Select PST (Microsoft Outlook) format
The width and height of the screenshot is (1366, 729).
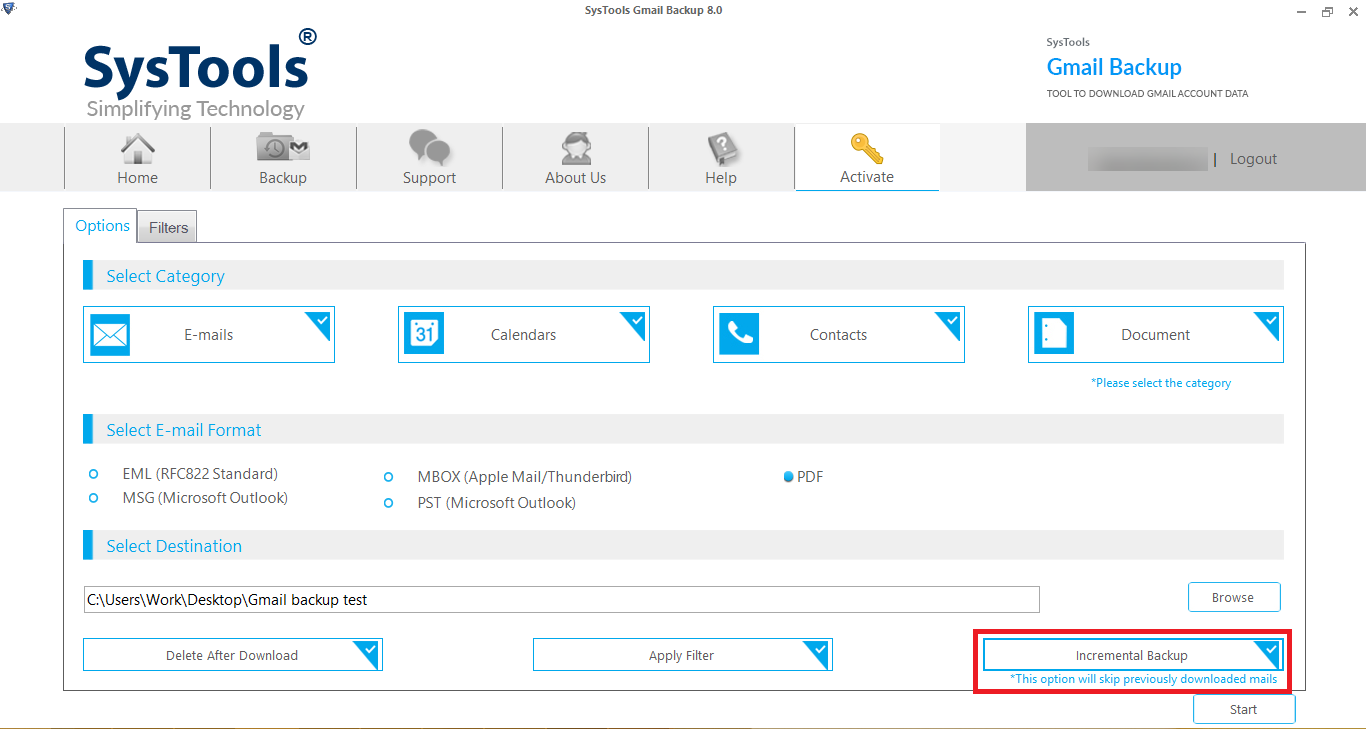[389, 503]
